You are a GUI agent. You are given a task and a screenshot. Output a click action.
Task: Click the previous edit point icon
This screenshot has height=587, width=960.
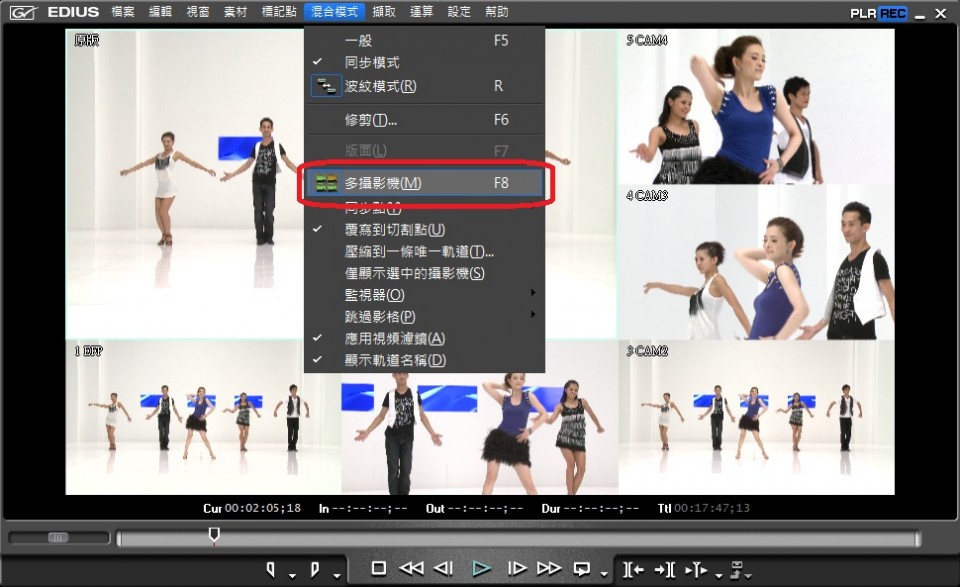[634, 570]
